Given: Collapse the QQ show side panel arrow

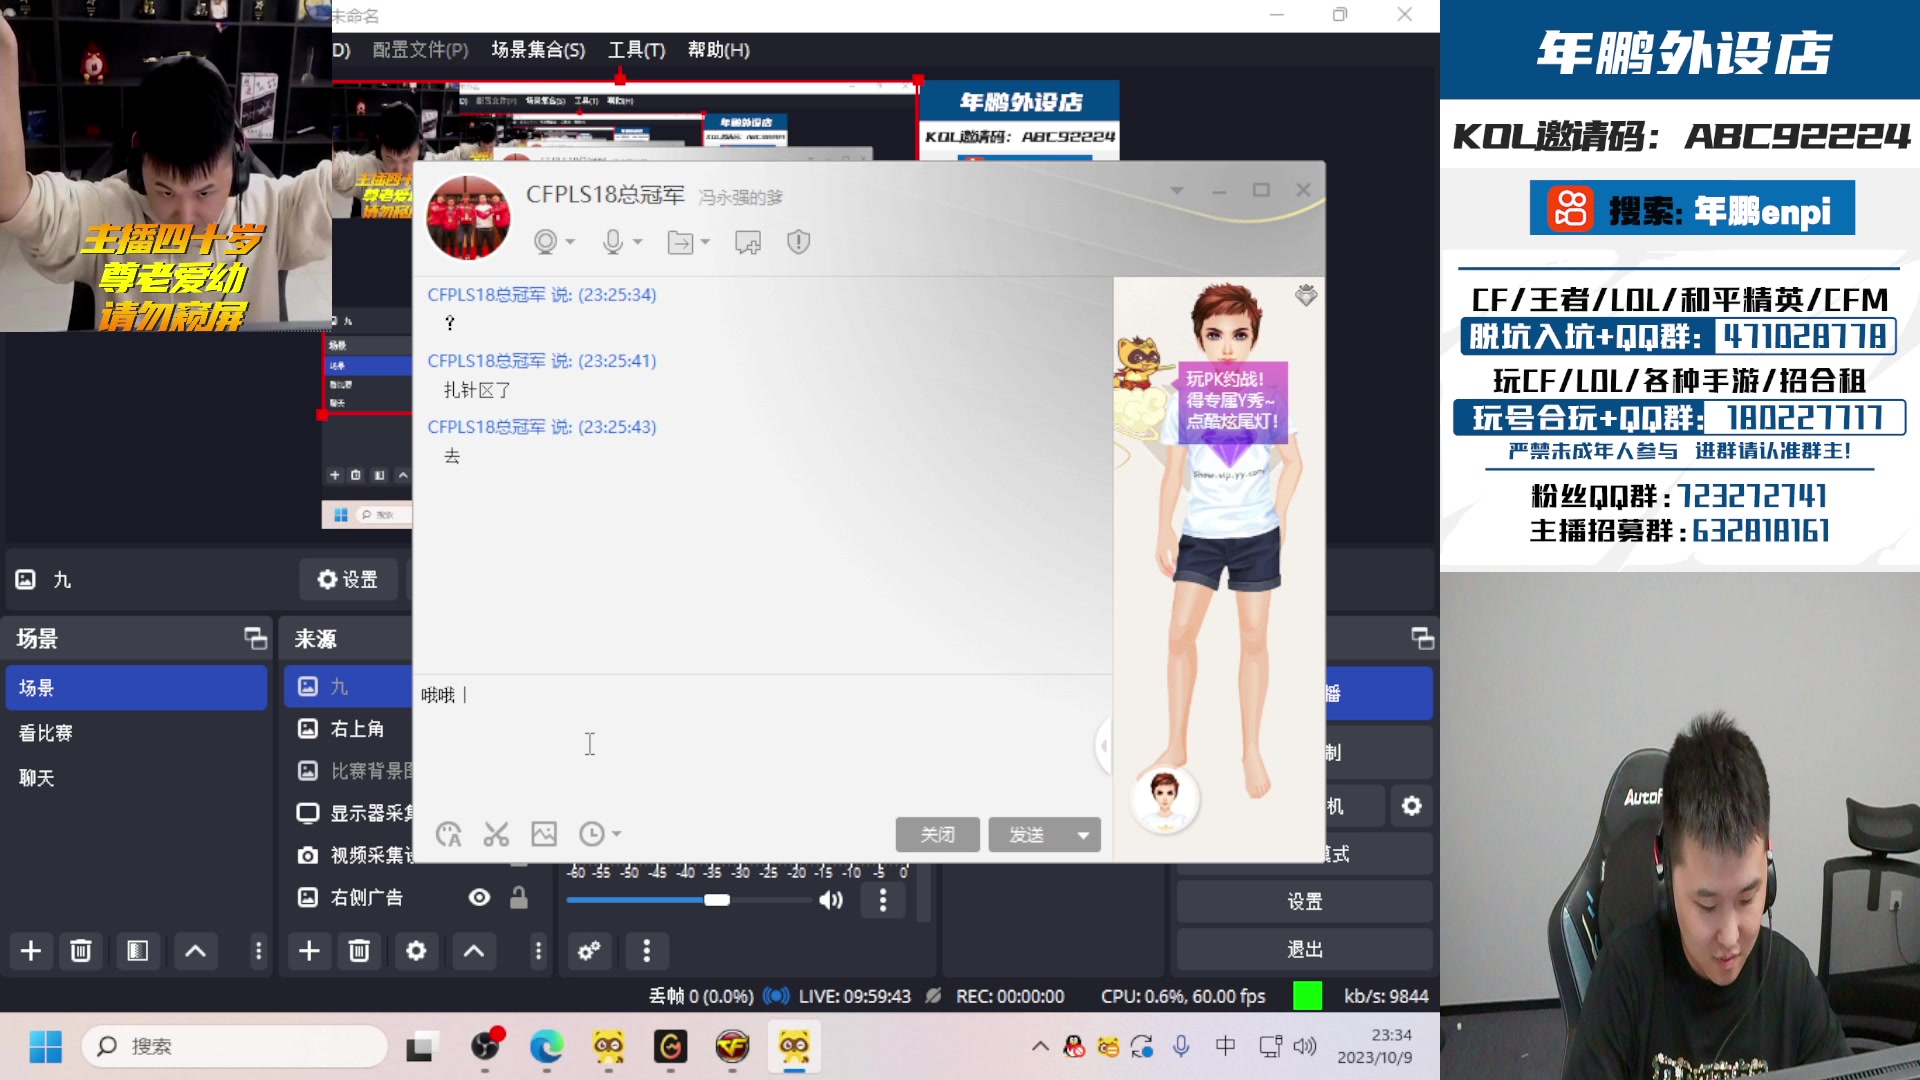Looking at the screenshot, I should click(1104, 746).
